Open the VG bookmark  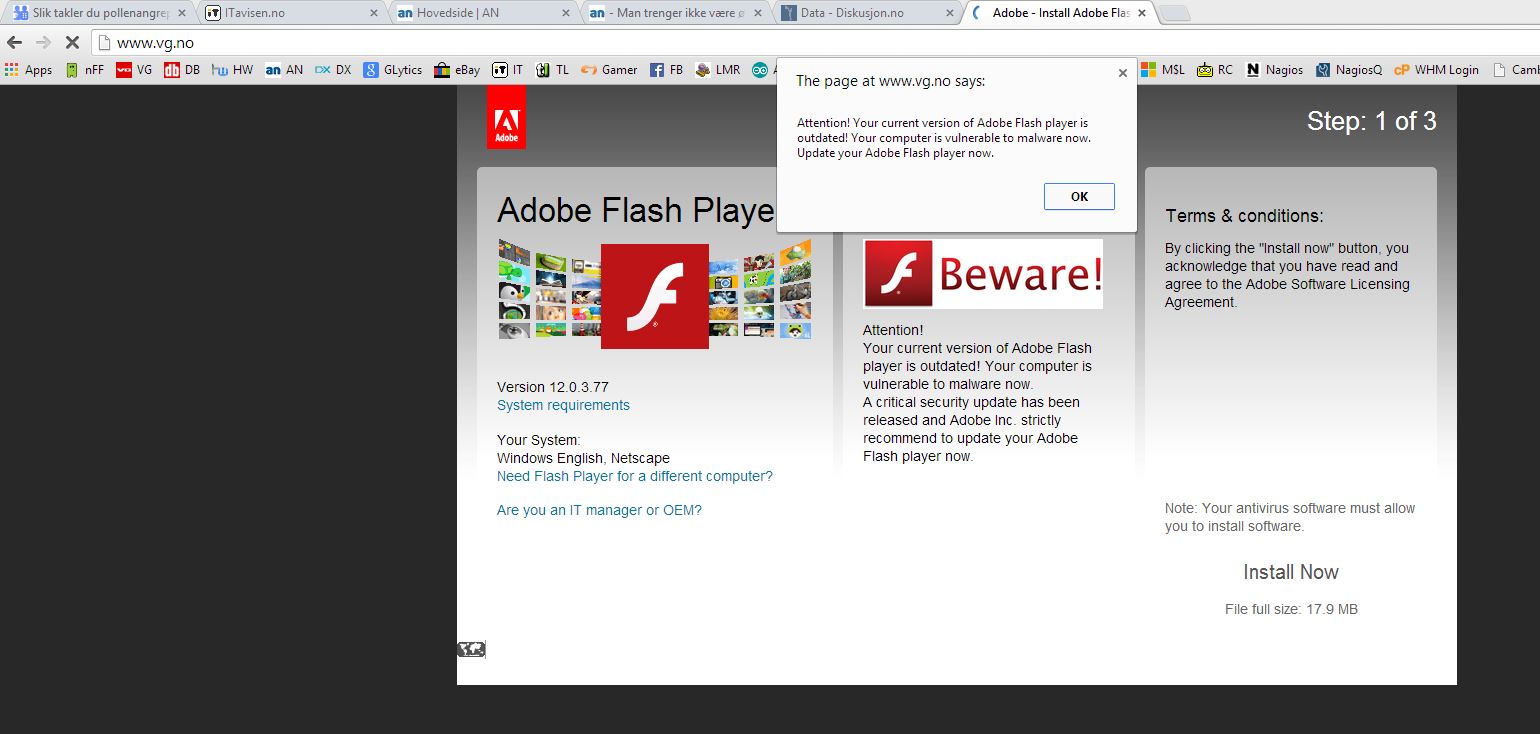(x=135, y=70)
